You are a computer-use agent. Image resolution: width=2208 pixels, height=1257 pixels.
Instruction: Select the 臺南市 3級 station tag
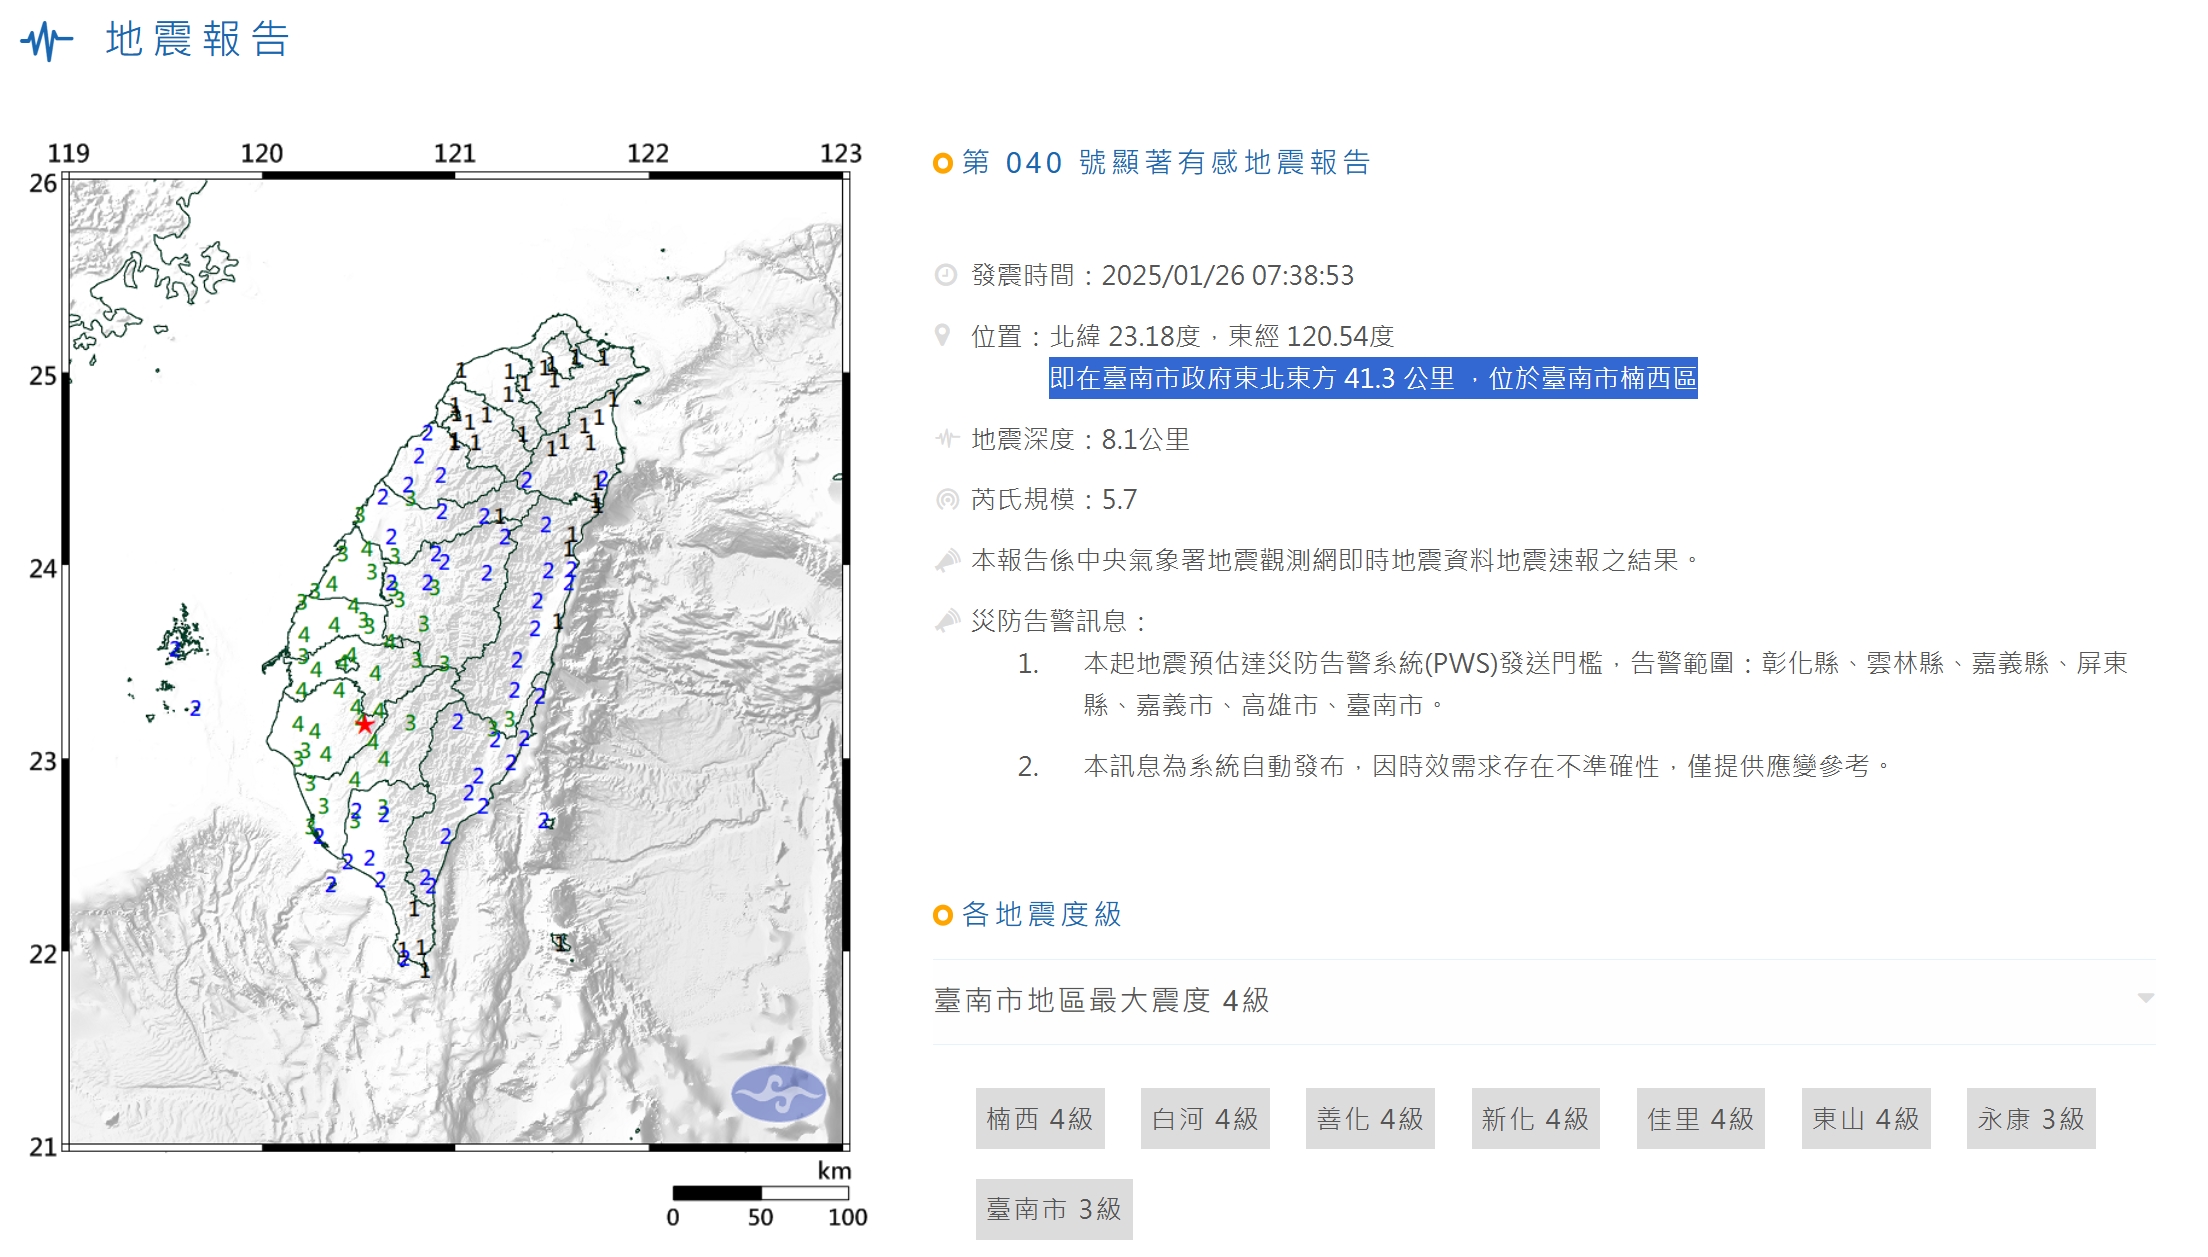pyautogui.click(x=1053, y=1209)
